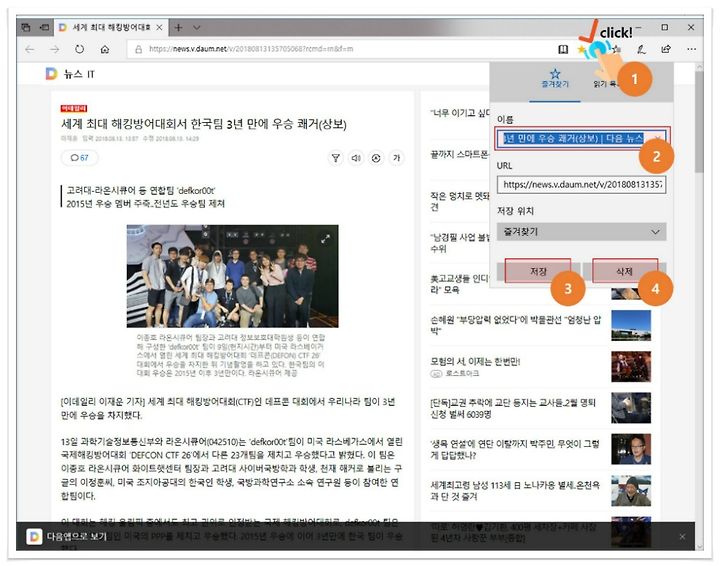Click the 로스트아크 ad thumbnail image

click(631, 366)
